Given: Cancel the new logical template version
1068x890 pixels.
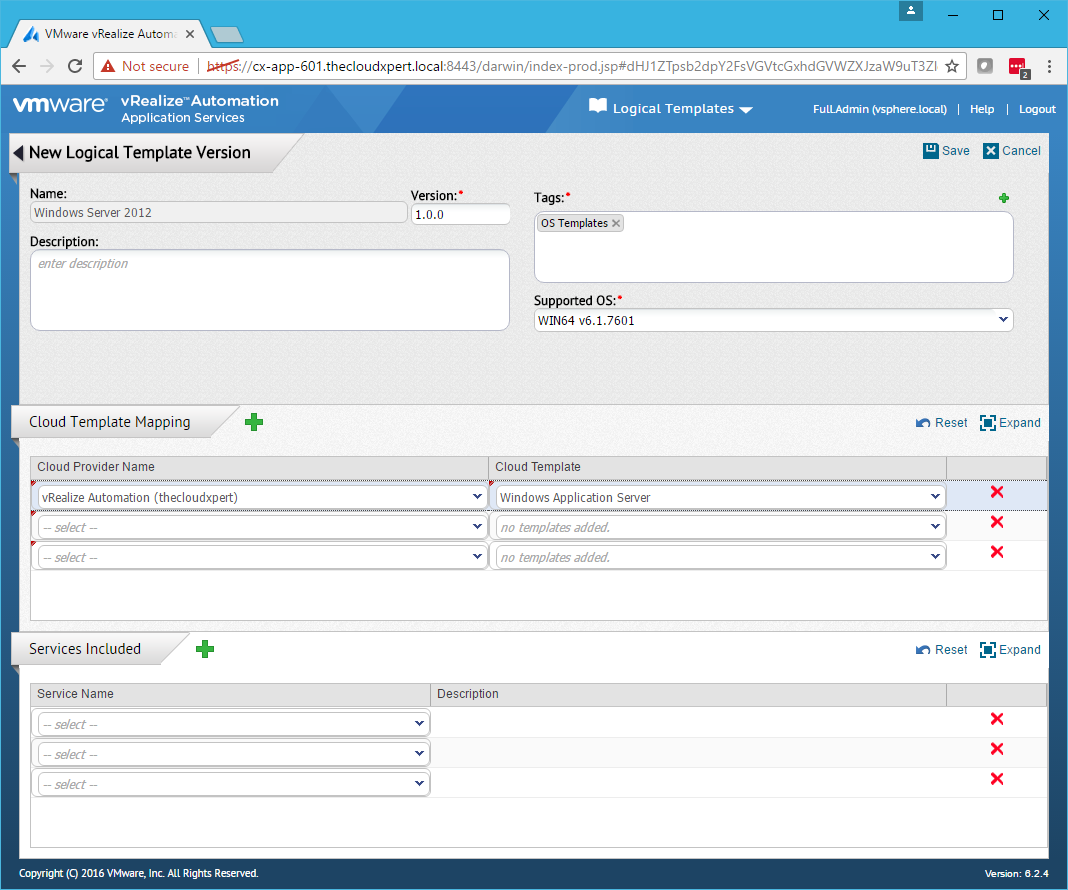Looking at the screenshot, I should pyautogui.click(x=1011, y=151).
